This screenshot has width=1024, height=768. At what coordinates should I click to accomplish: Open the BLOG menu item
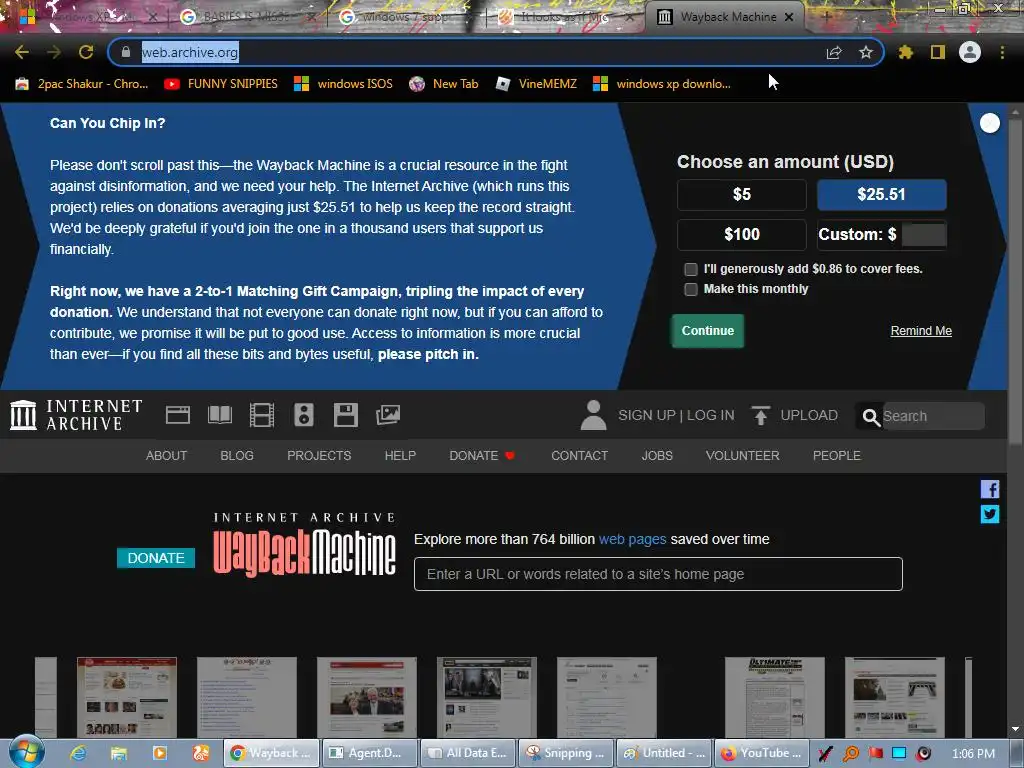[x=237, y=456]
